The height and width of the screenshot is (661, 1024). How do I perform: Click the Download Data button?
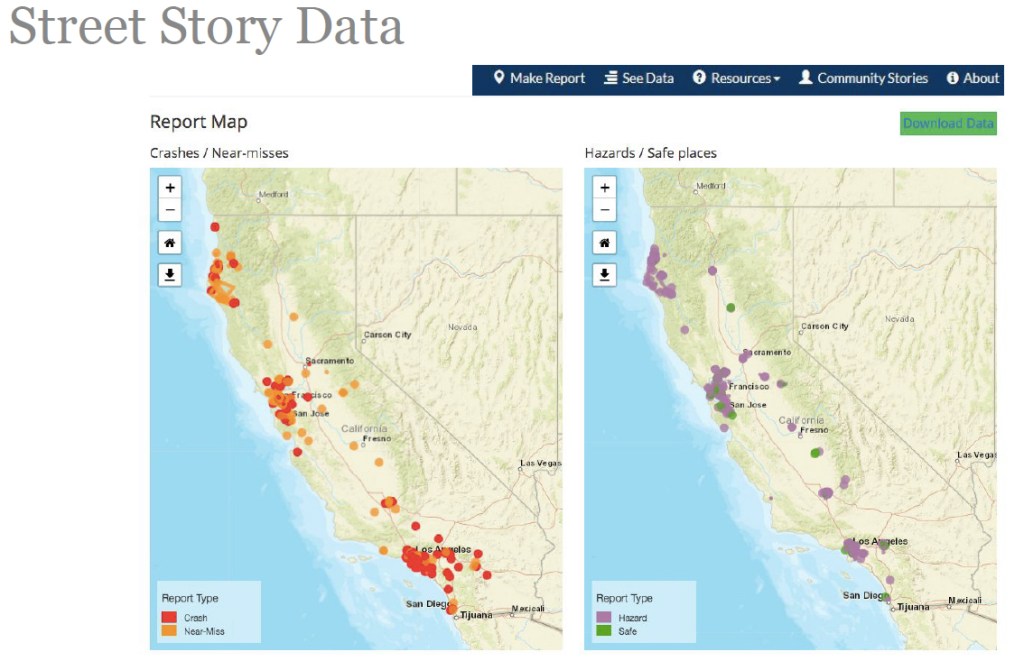(948, 123)
